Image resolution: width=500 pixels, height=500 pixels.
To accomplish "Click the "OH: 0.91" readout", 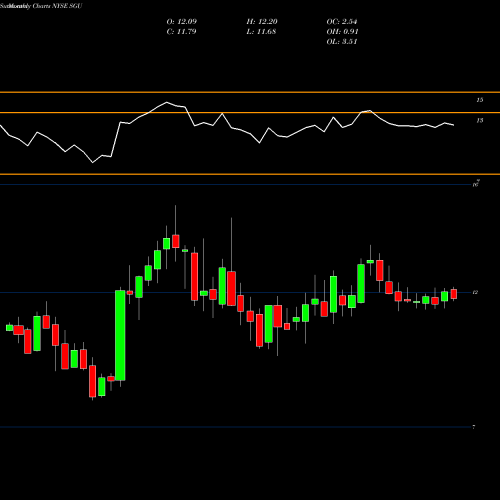I will [342, 32].
